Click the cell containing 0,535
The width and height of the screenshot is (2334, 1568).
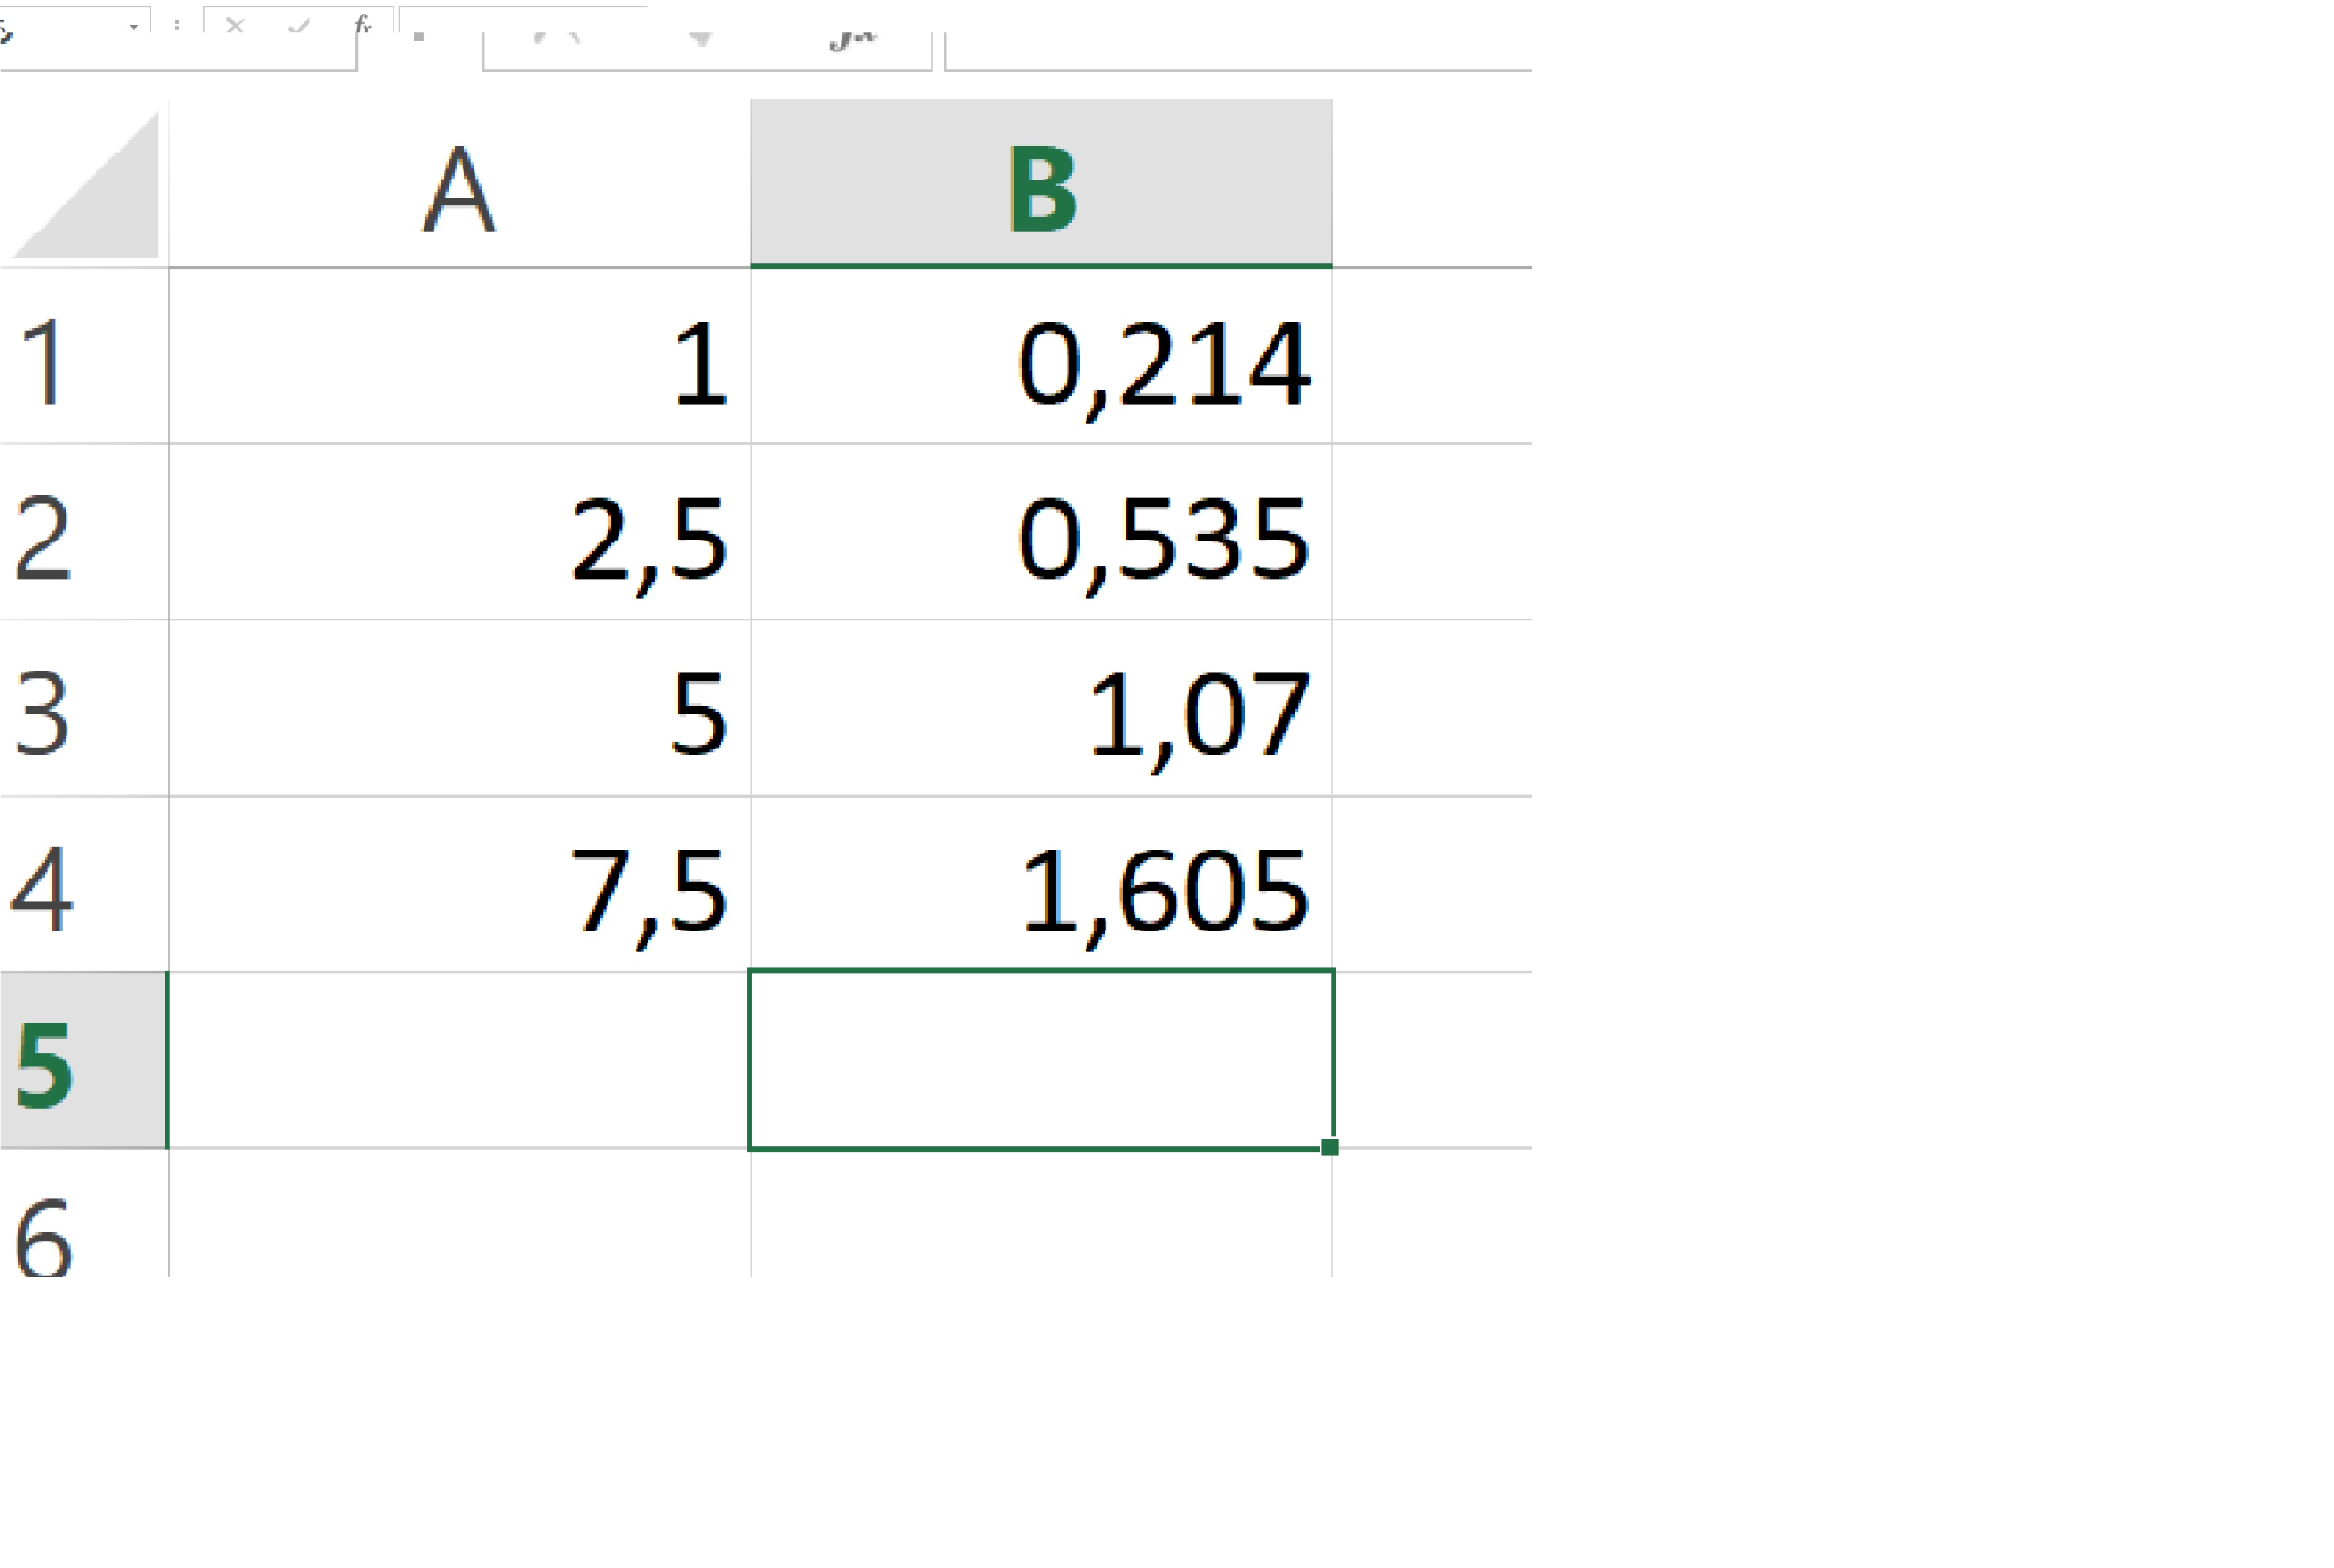tap(1041, 537)
